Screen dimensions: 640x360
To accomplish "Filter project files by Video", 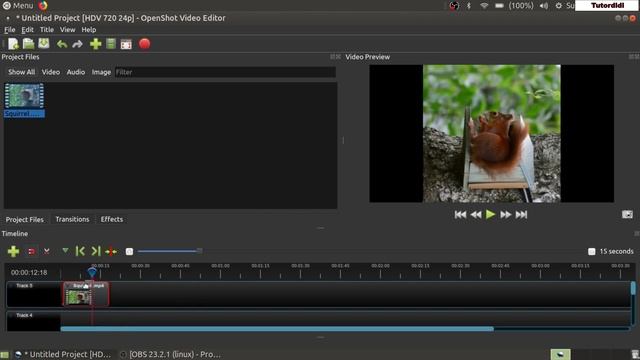I will click(x=51, y=72).
